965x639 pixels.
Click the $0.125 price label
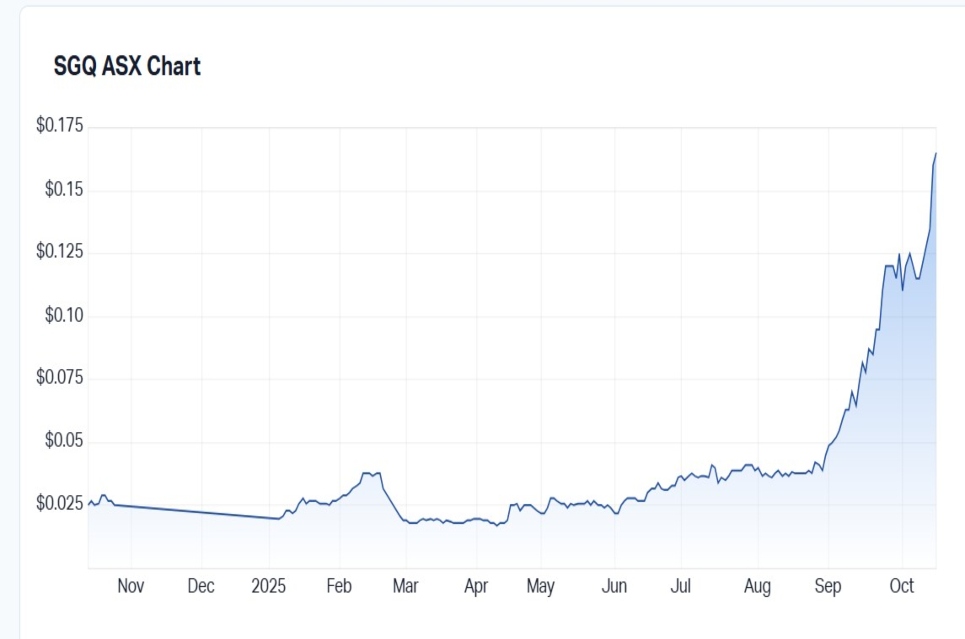tap(60, 252)
